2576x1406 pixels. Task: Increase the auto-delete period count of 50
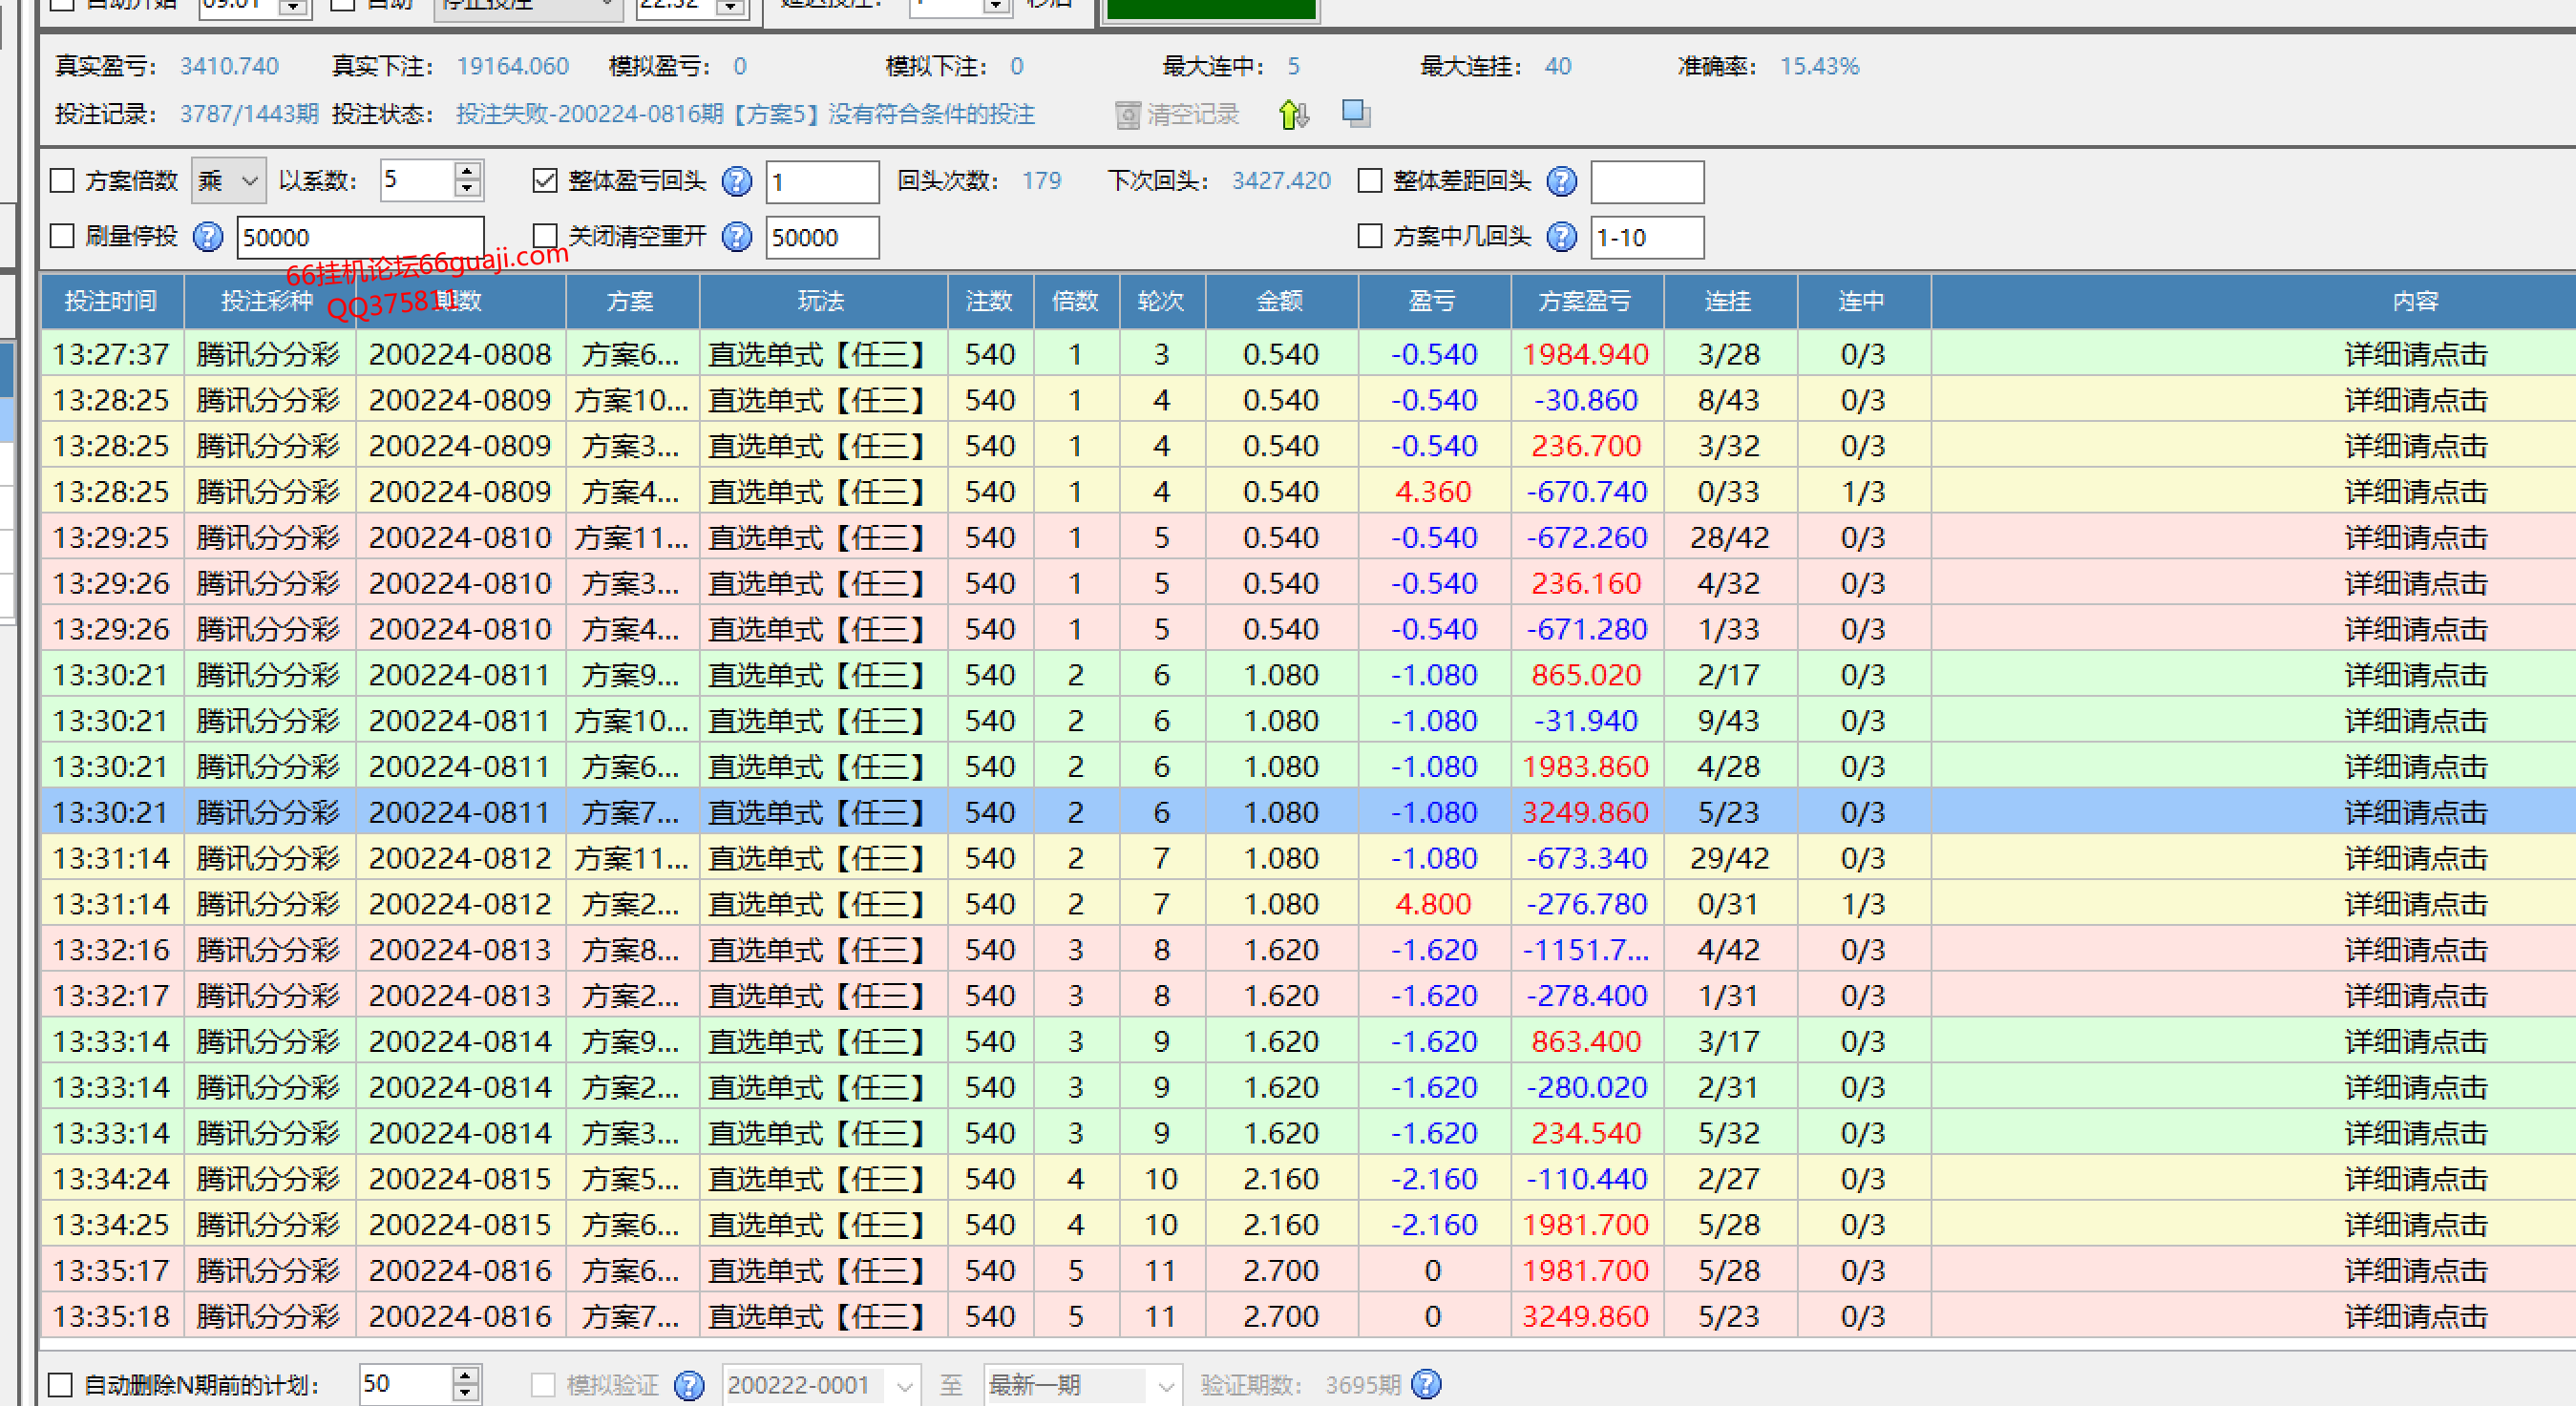(x=465, y=1375)
